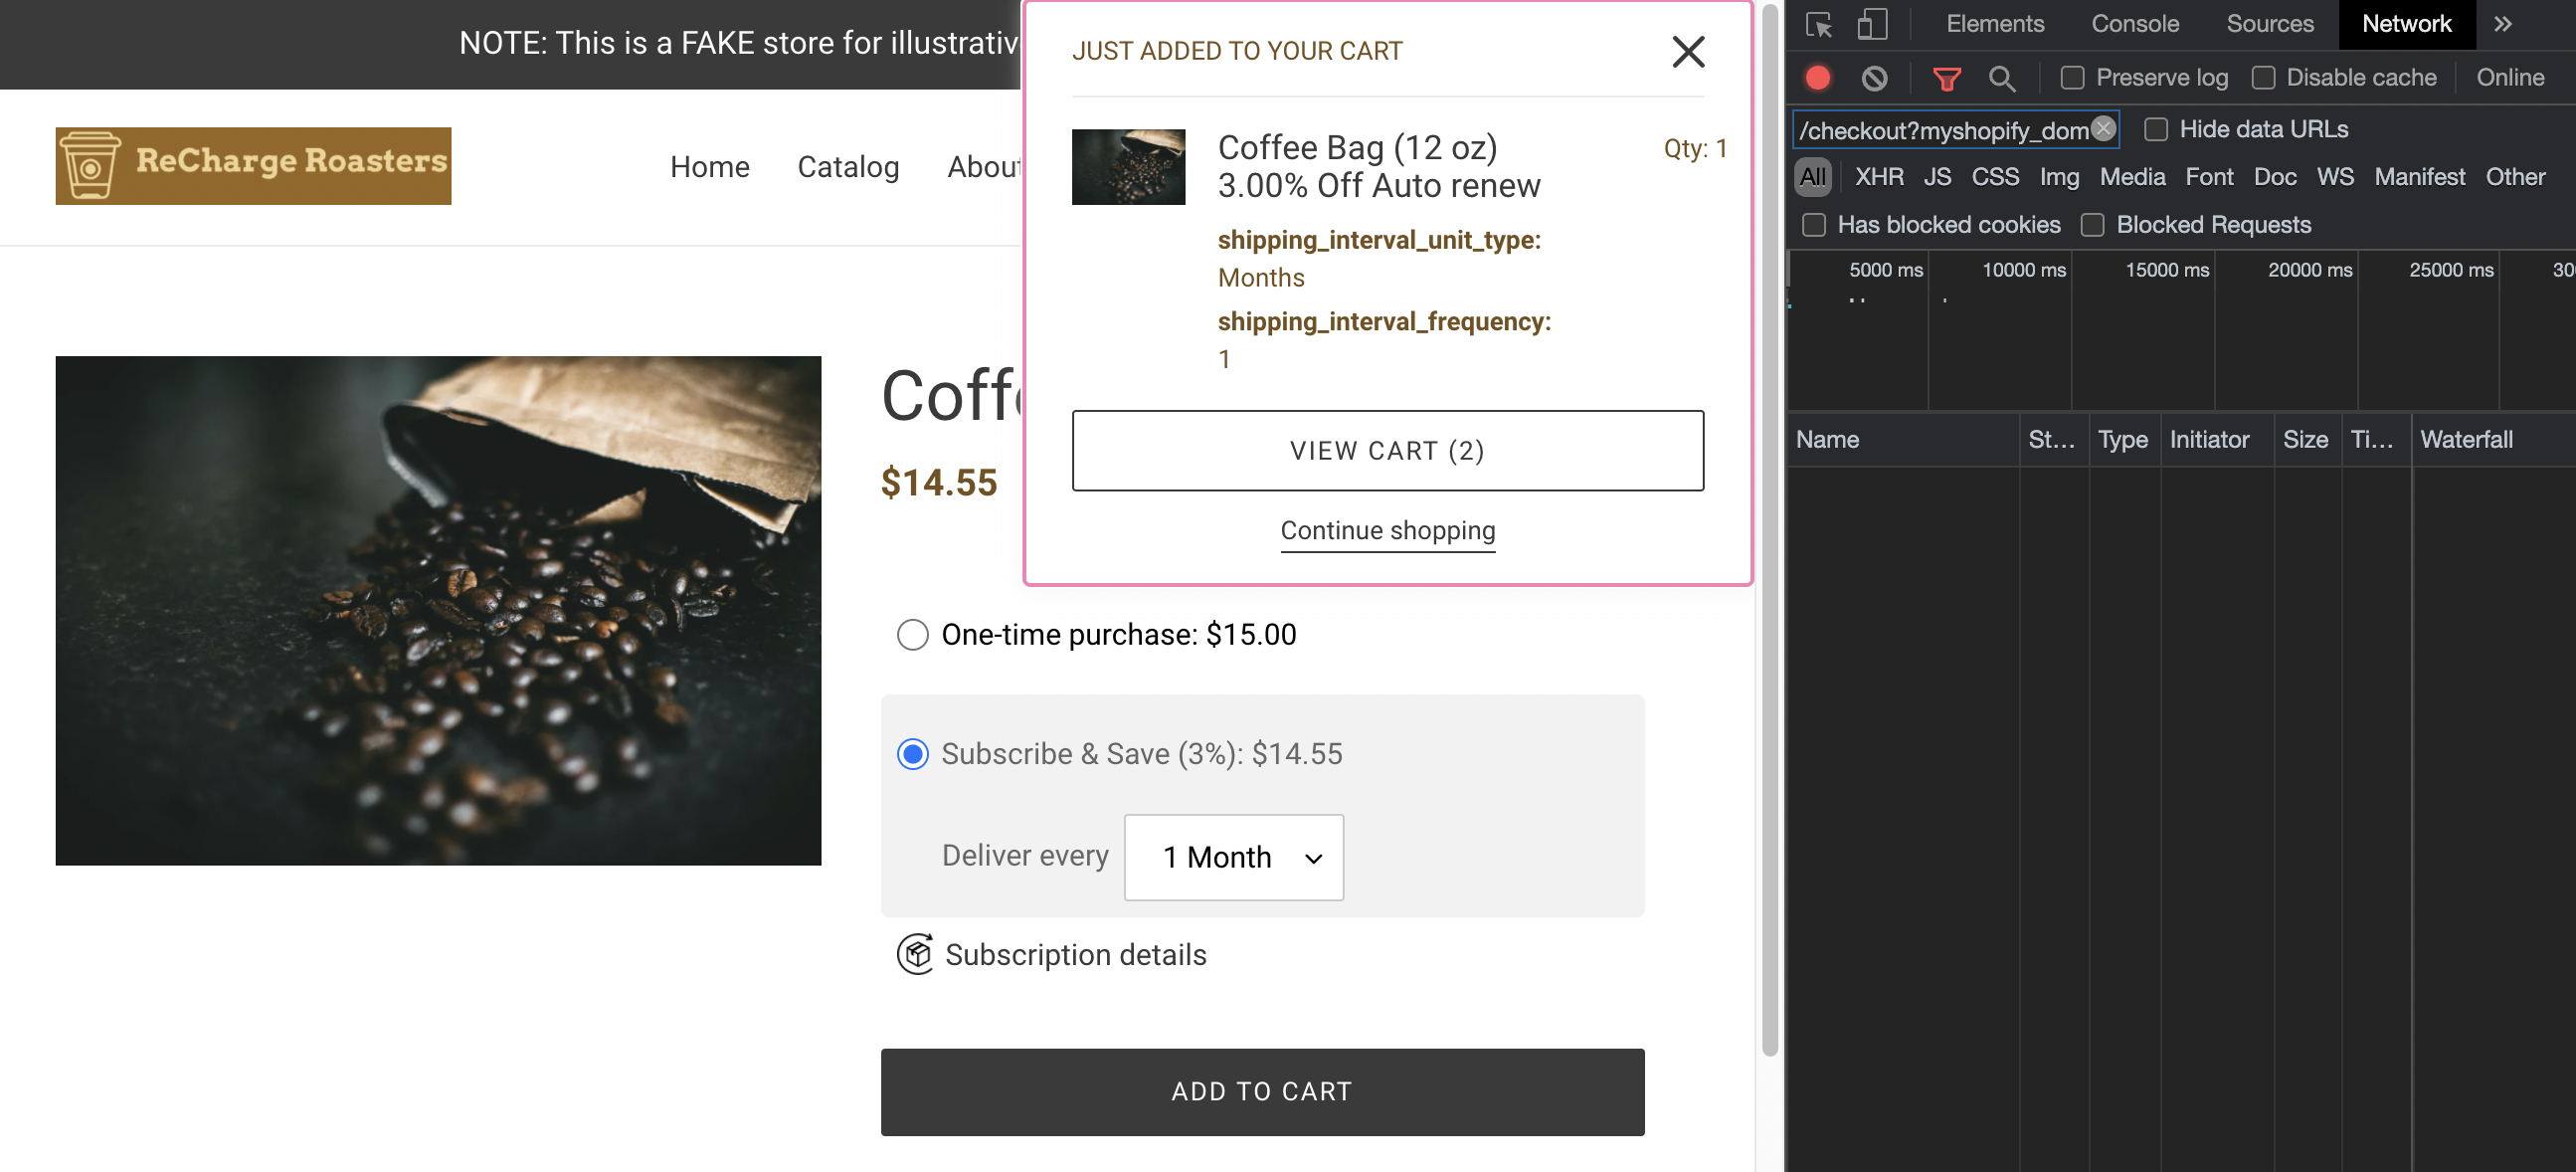Filter requests by XHR type
Image resolution: width=2576 pixels, height=1172 pixels.
tap(1878, 177)
